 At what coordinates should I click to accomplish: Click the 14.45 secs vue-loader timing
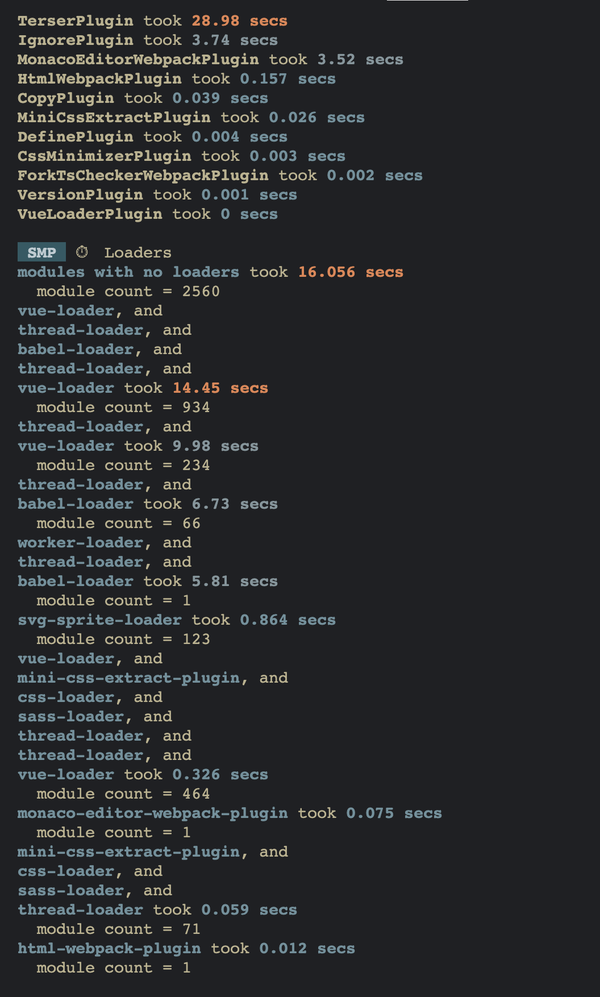tap(221, 388)
